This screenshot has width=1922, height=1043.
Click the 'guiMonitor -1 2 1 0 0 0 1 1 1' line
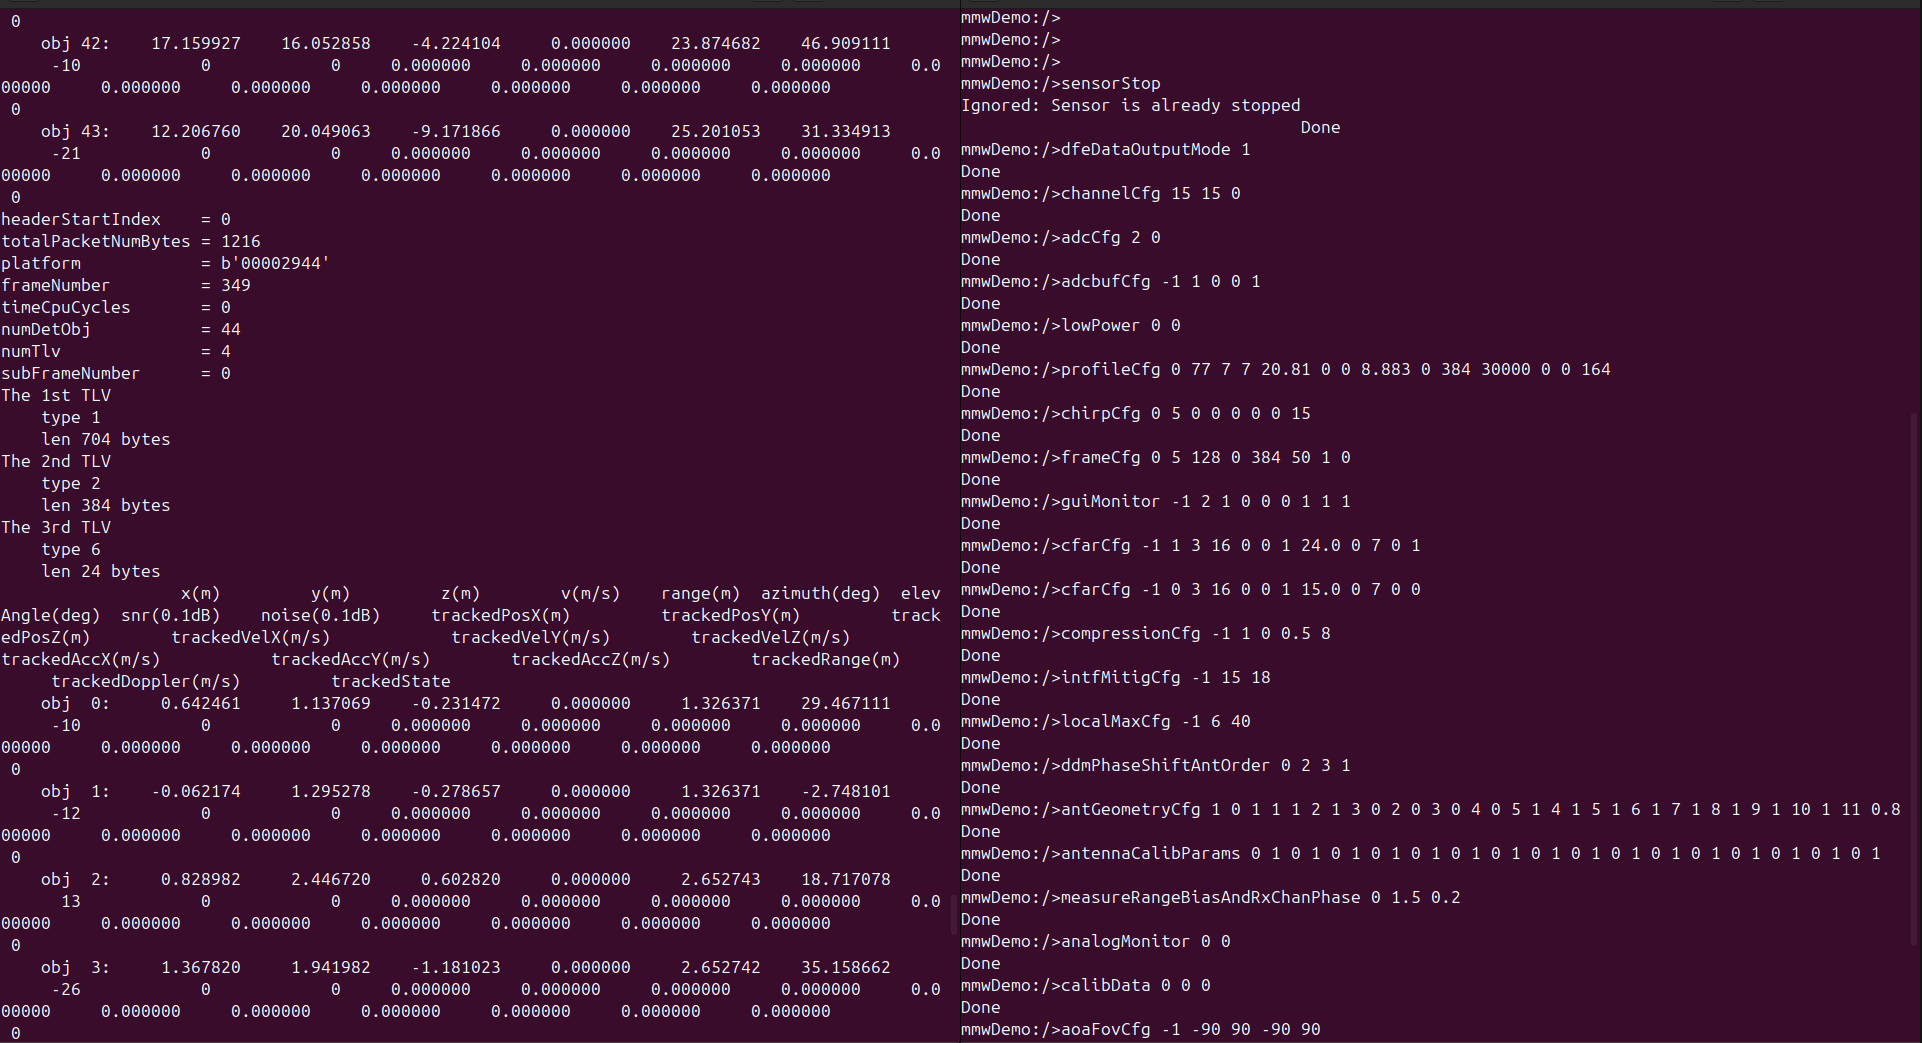pos(1156,502)
